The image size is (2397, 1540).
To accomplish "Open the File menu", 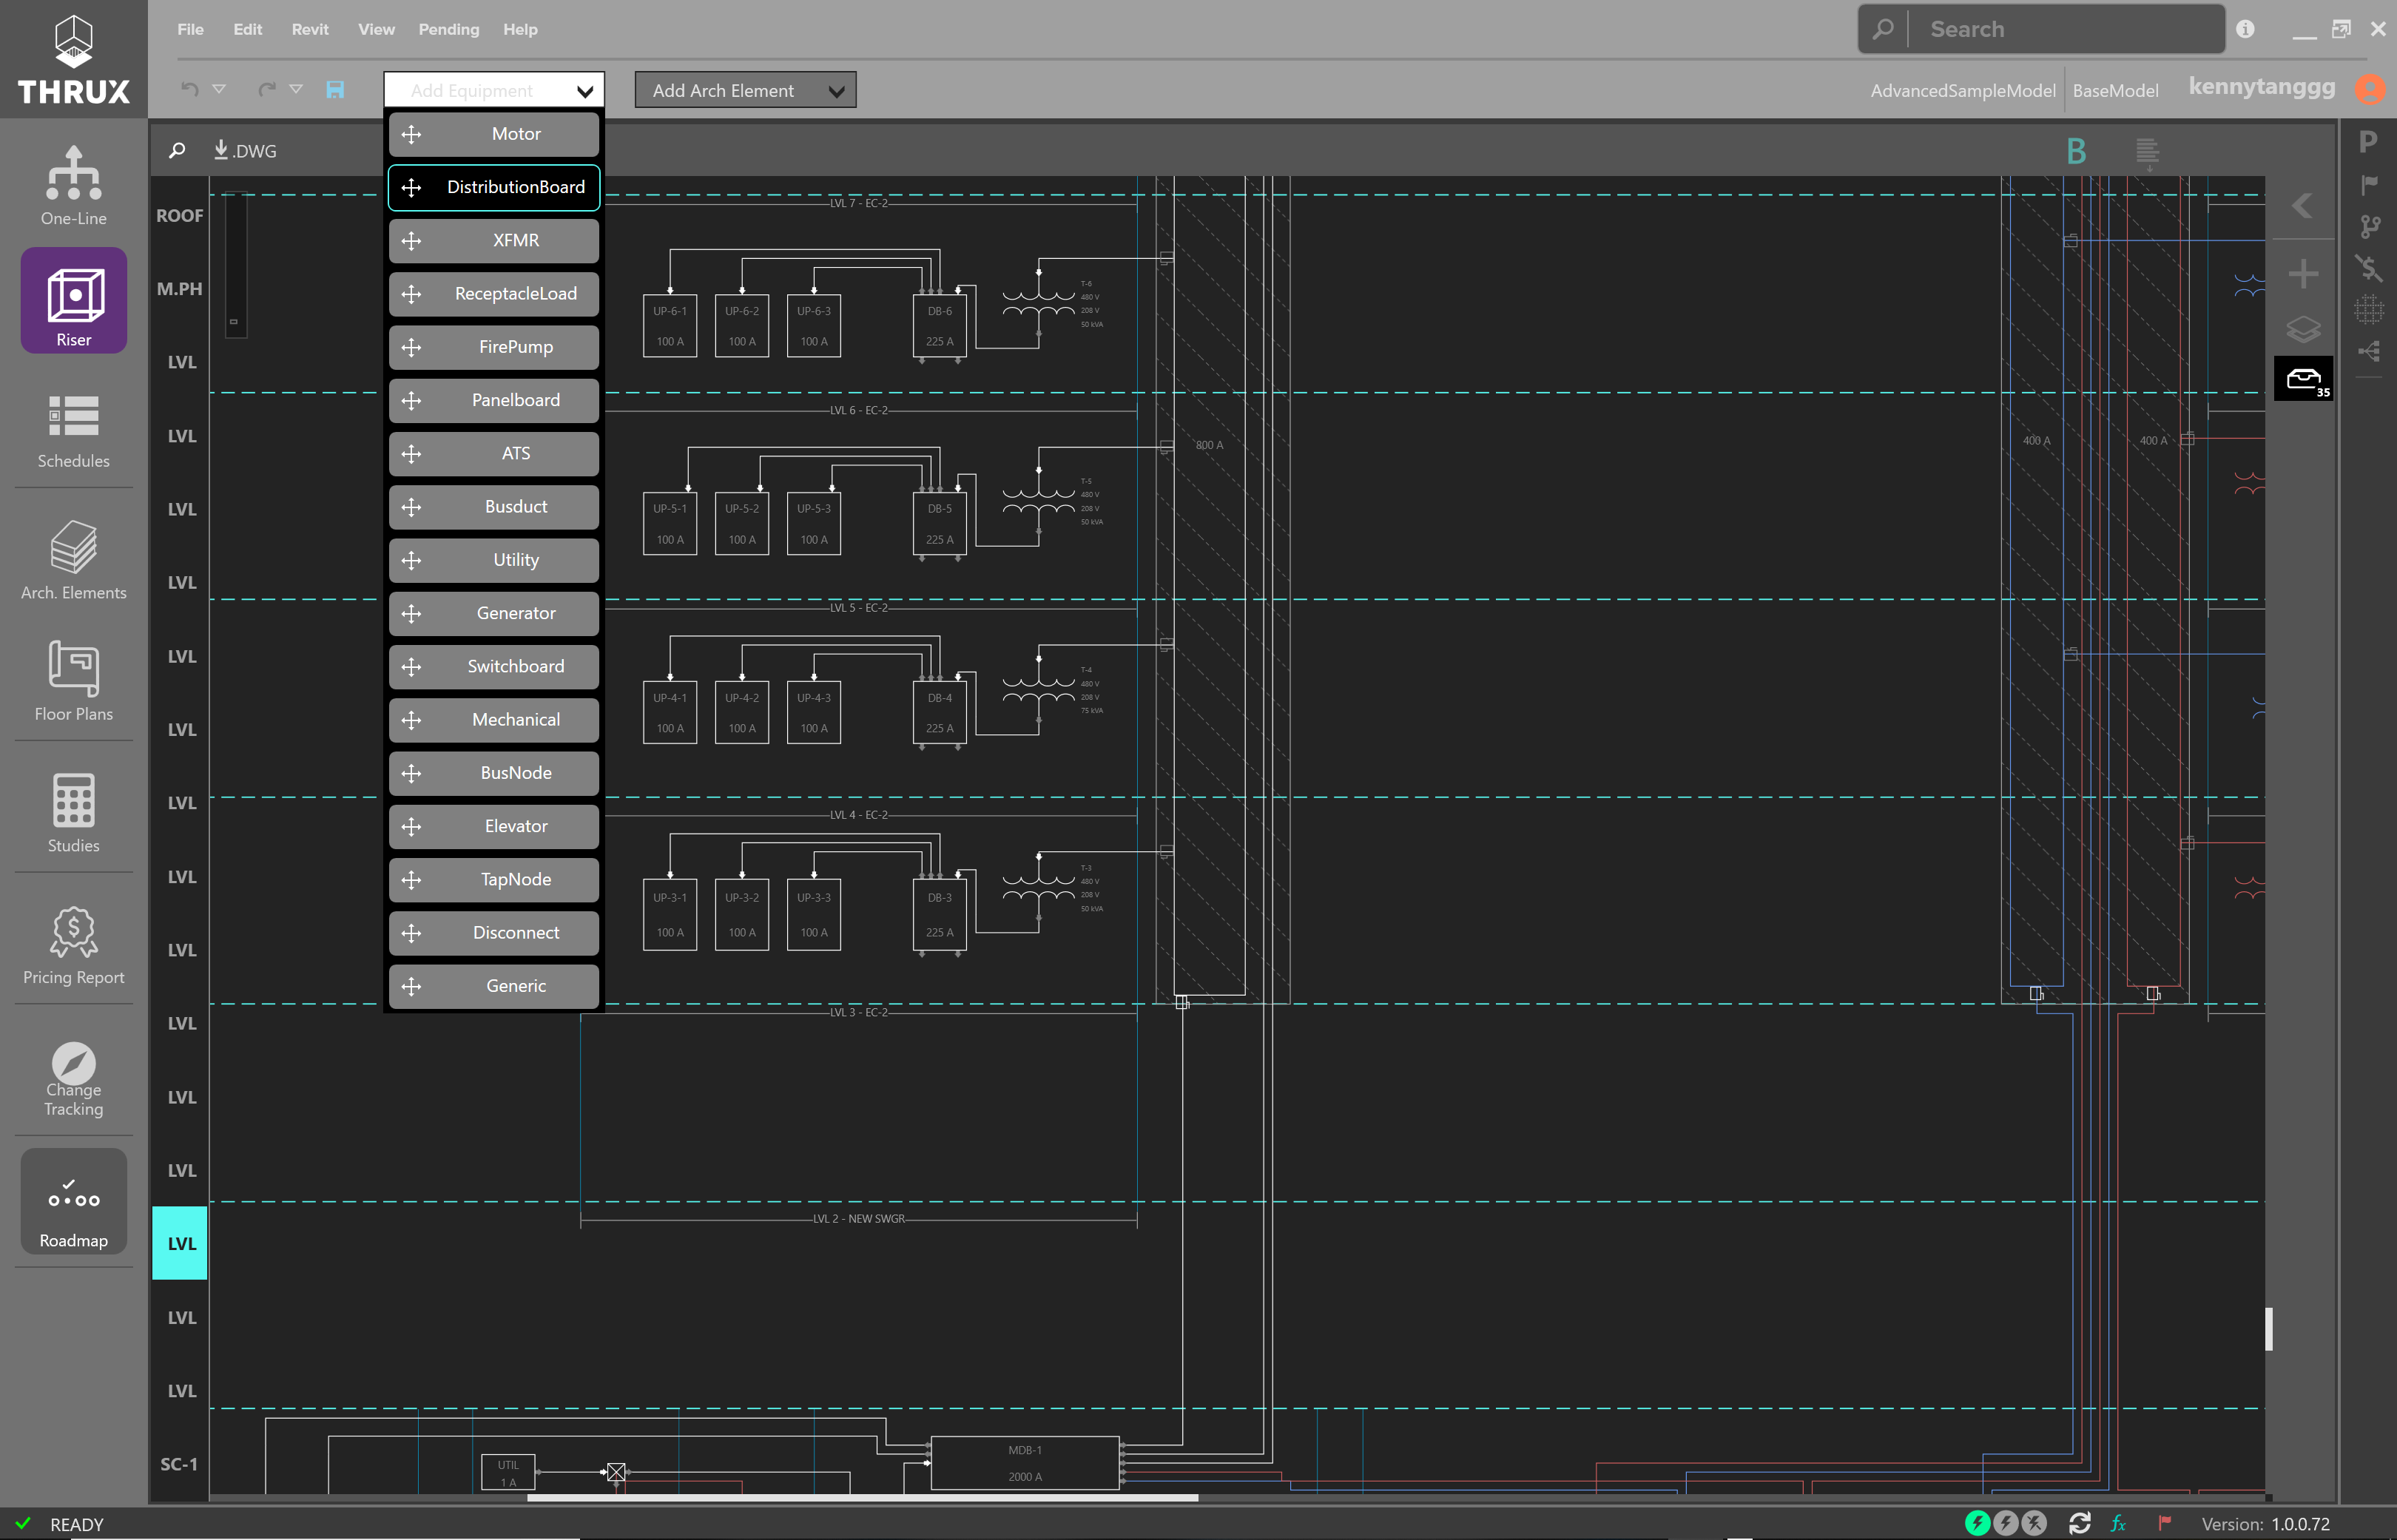I will [x=190, y=29].
